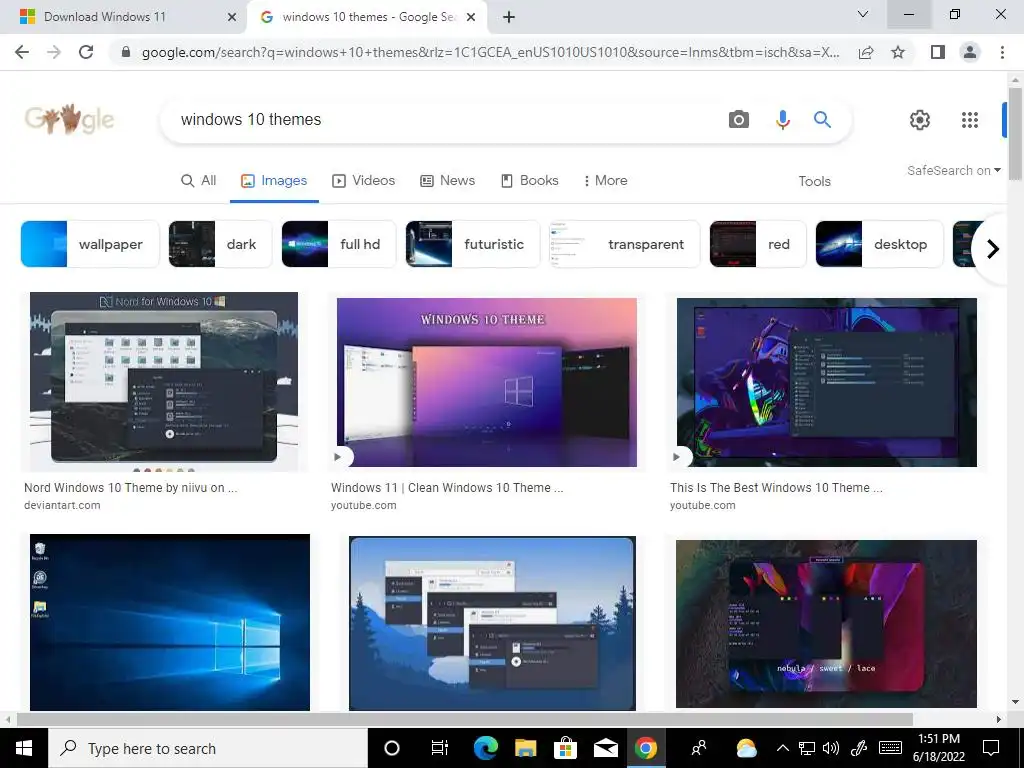Open Google quick settings gear

pos(920,120)
